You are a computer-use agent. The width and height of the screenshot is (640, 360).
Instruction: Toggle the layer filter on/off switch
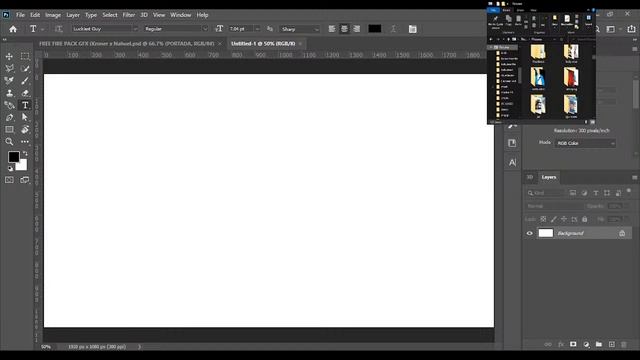click(x=629, y=191)
